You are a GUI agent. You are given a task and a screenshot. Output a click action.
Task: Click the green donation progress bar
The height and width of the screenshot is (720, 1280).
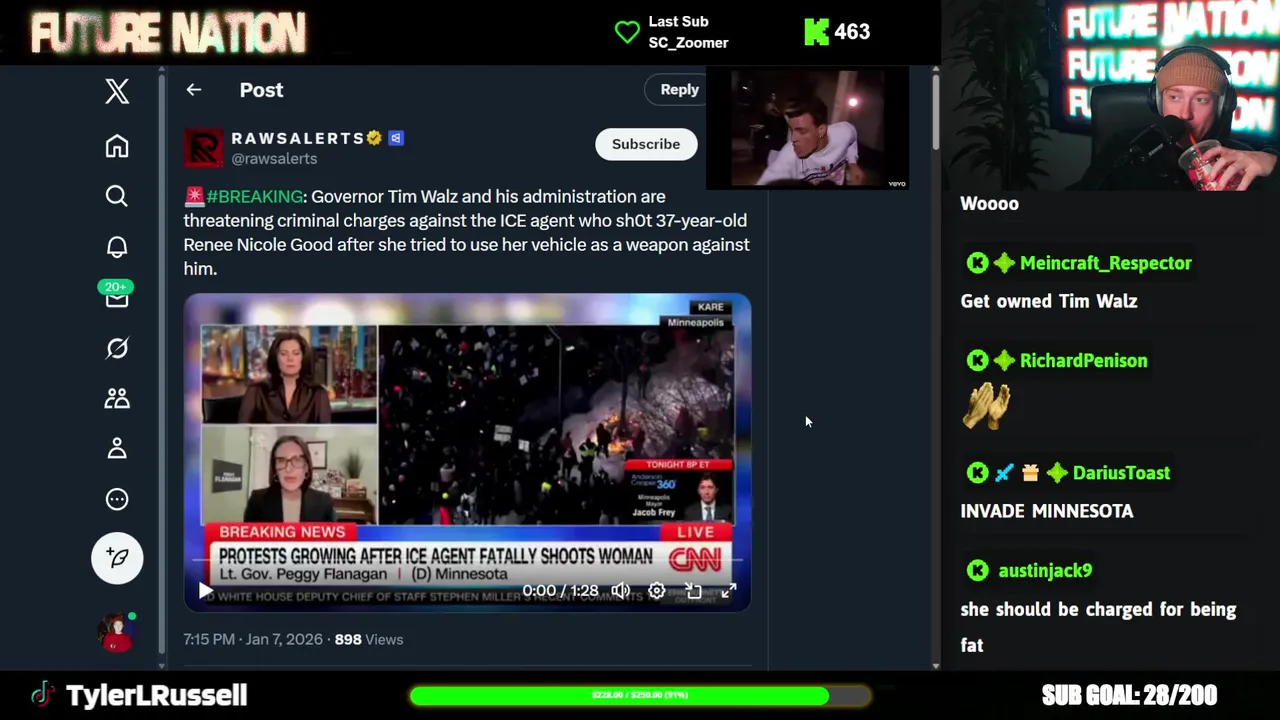click(x=640, y=695)
